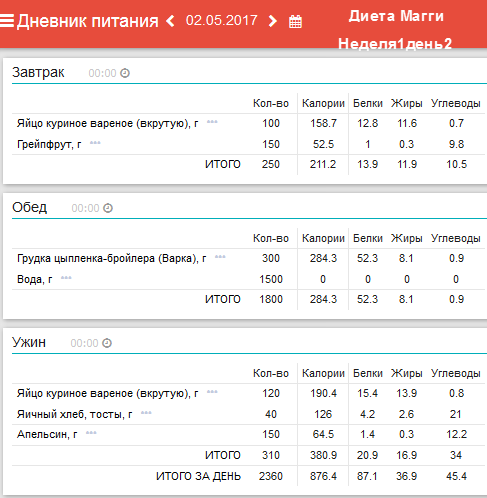
Task: Open options dots for Вода
Action: coord(66,278)
